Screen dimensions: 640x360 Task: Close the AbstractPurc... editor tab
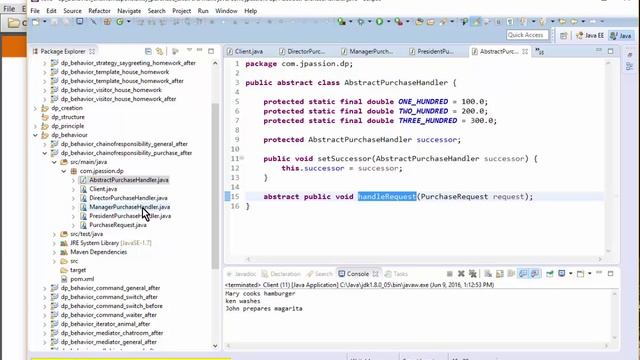[x=525, y=51]
